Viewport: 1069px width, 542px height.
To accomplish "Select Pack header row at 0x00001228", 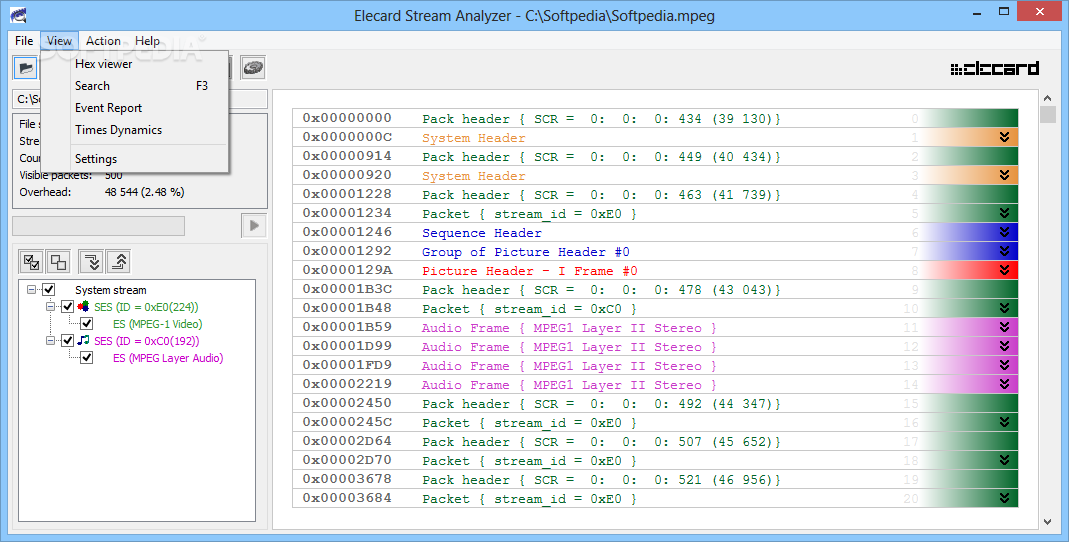I will click(x=654, y=195).
